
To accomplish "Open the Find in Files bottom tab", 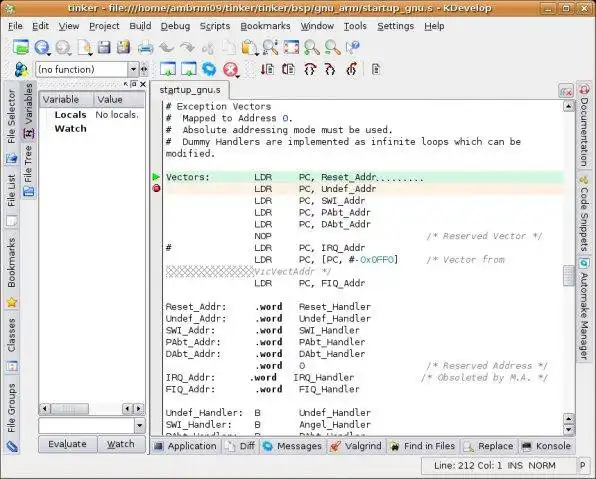I will pyautogui.click(x=423, y=446).
